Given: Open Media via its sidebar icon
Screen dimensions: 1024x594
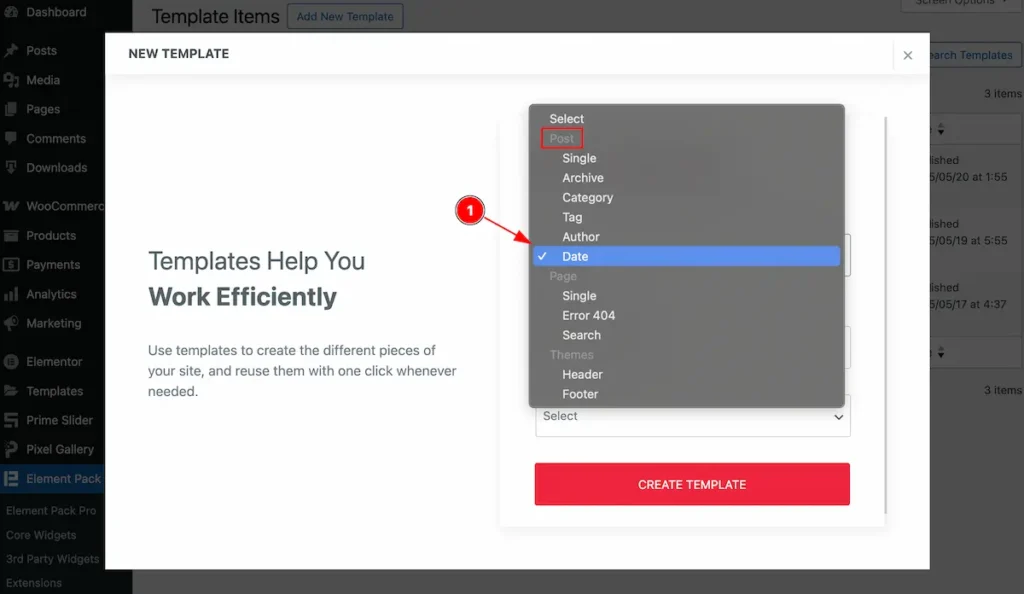Looking at the screenshot, I should point(11,80).
